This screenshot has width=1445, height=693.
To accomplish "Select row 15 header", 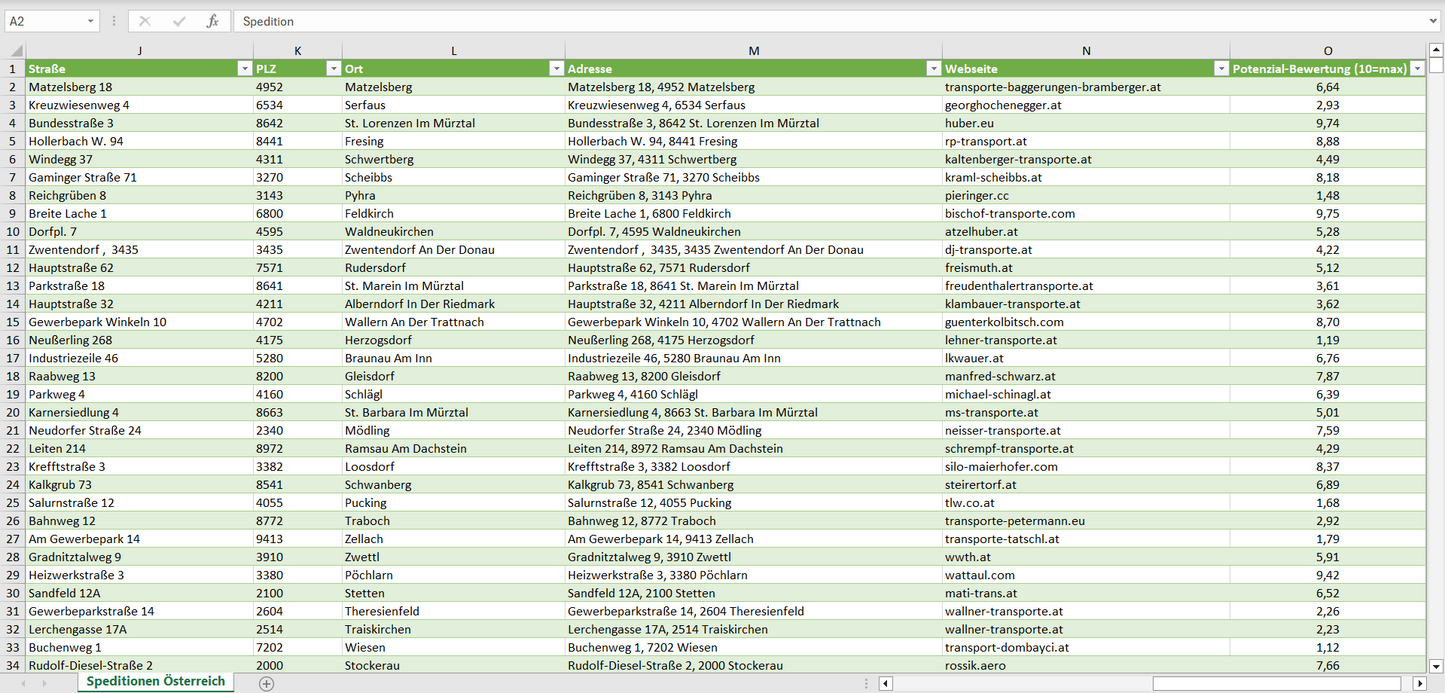I will tap(13, 322).
